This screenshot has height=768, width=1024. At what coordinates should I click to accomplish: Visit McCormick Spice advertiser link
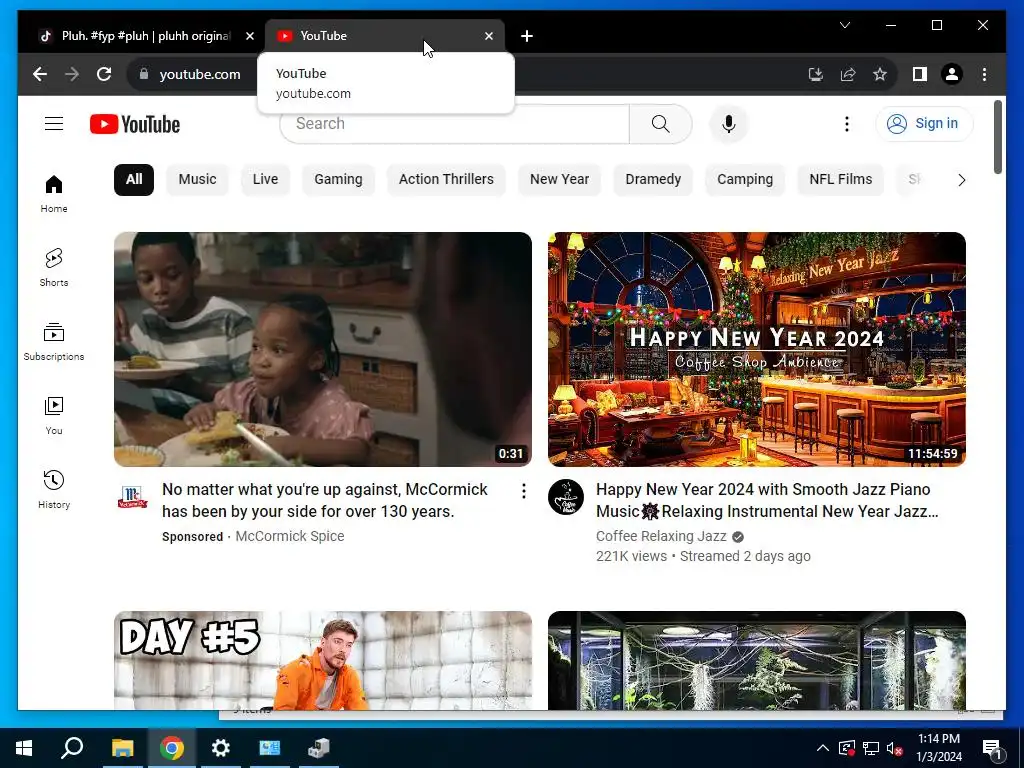click(289, 536)
